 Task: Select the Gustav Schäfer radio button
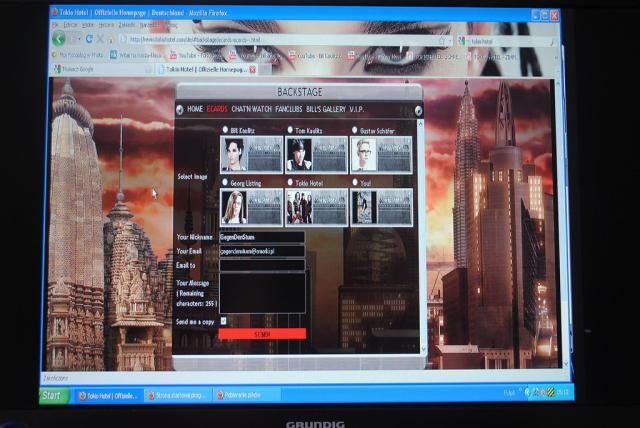355,130
